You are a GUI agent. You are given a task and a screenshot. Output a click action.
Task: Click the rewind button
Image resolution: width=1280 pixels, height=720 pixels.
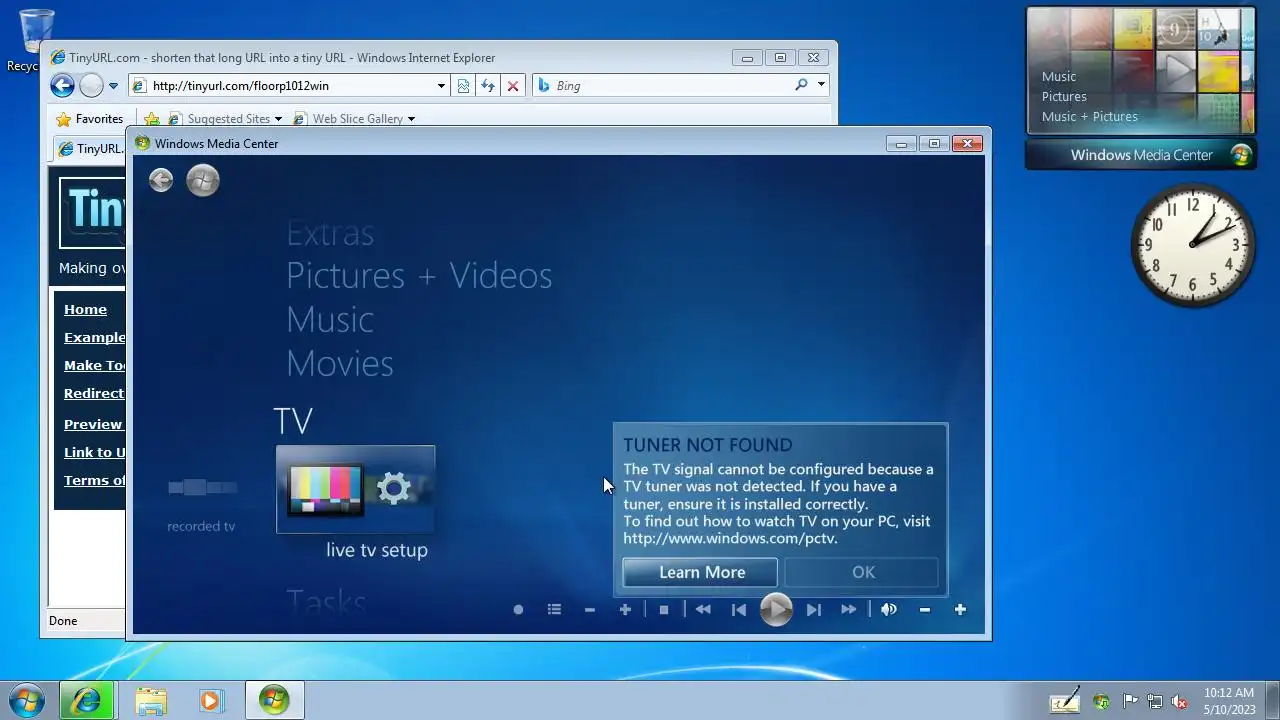[x=703, y=609]
